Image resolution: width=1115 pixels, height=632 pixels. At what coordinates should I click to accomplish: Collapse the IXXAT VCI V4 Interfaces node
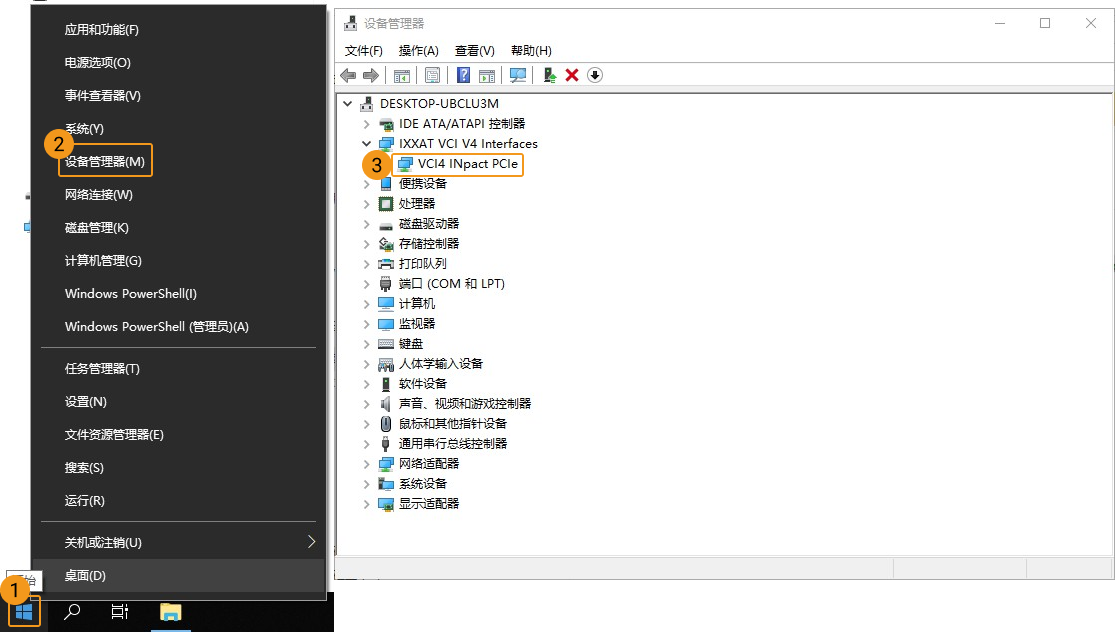point(366,143)
